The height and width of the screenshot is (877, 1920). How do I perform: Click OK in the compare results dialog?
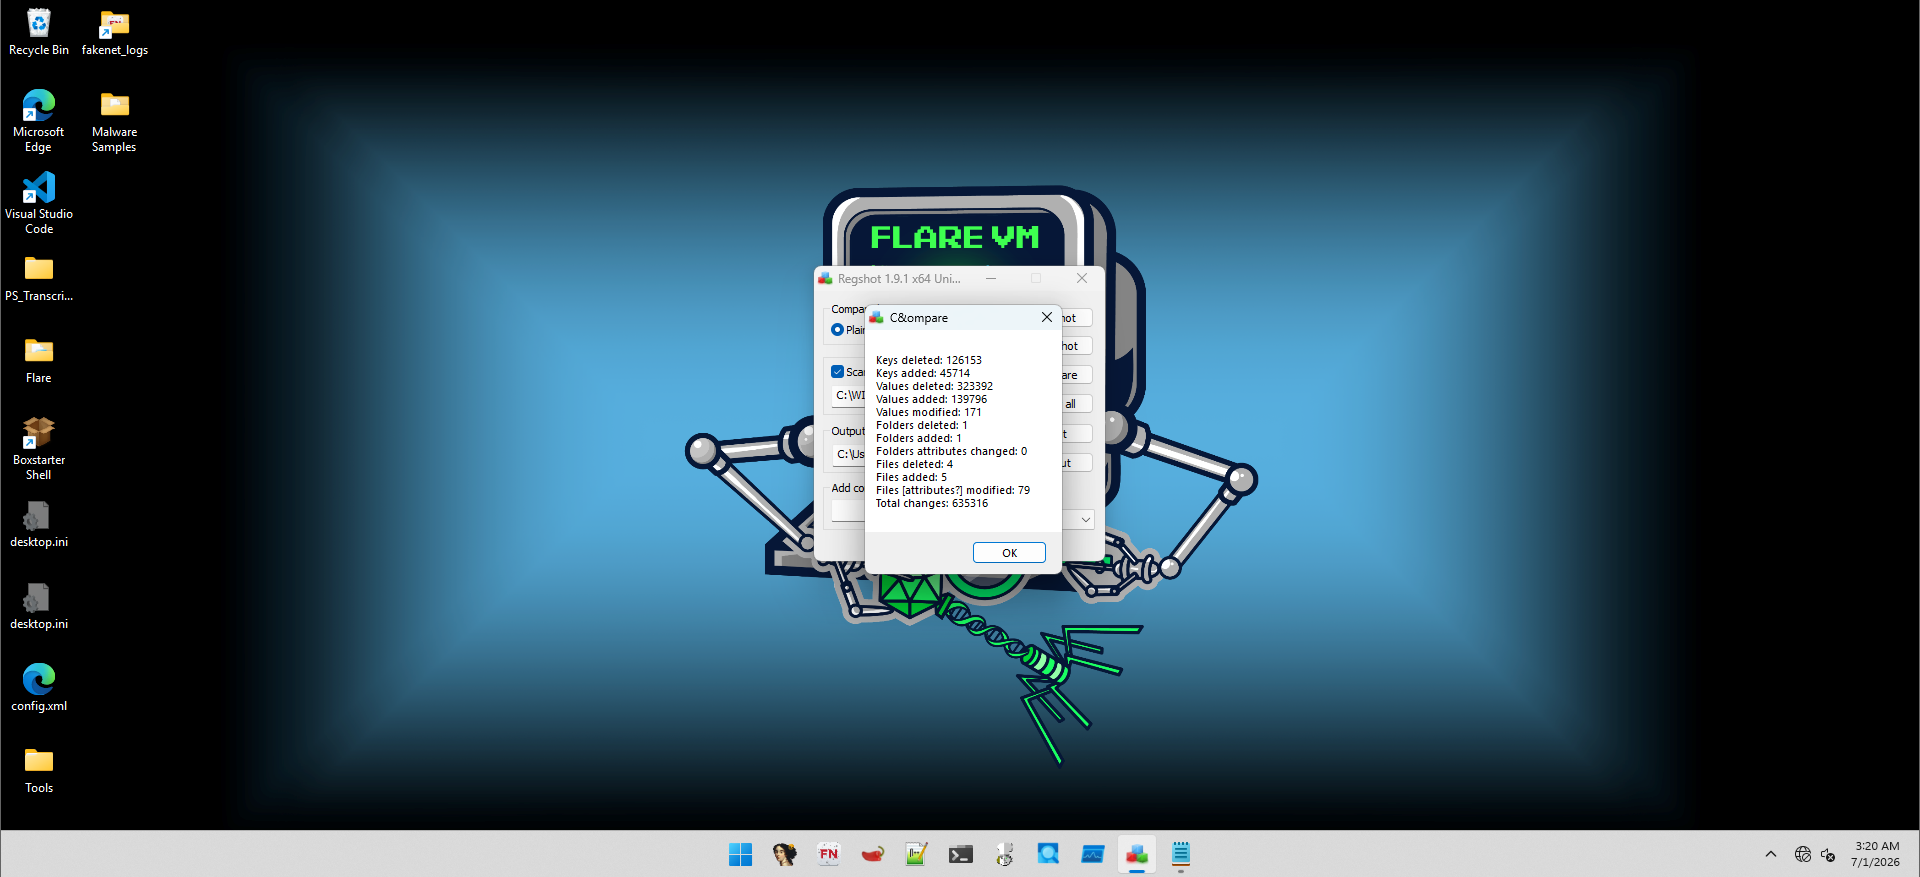(x=1009, y=553)
